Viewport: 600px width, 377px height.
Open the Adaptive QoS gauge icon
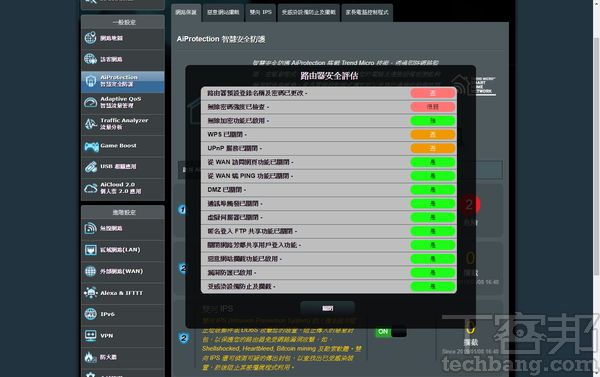[91, 102]
